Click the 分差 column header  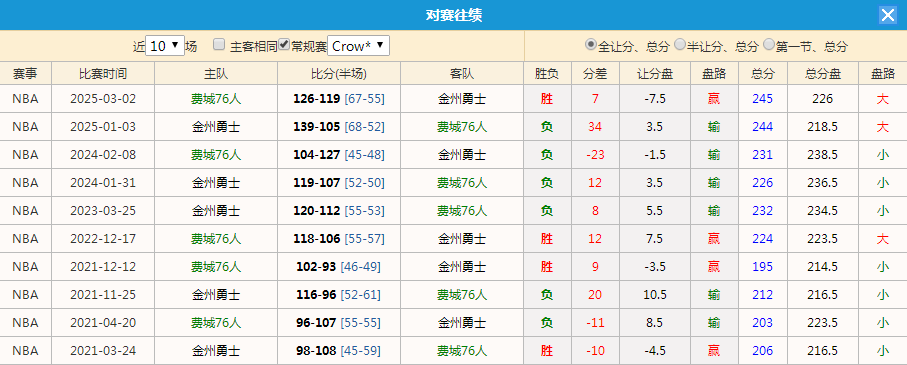[x=595, y=73]
